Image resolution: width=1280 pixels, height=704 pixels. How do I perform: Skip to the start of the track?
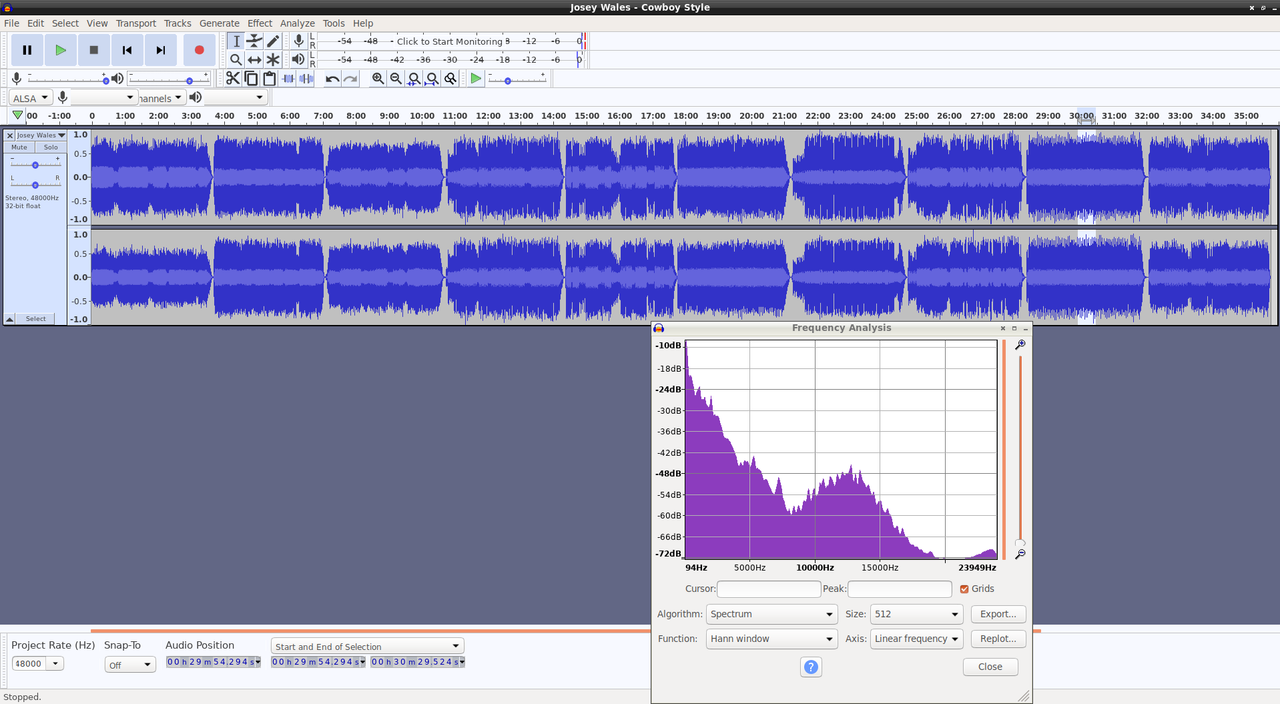(127, 50)
